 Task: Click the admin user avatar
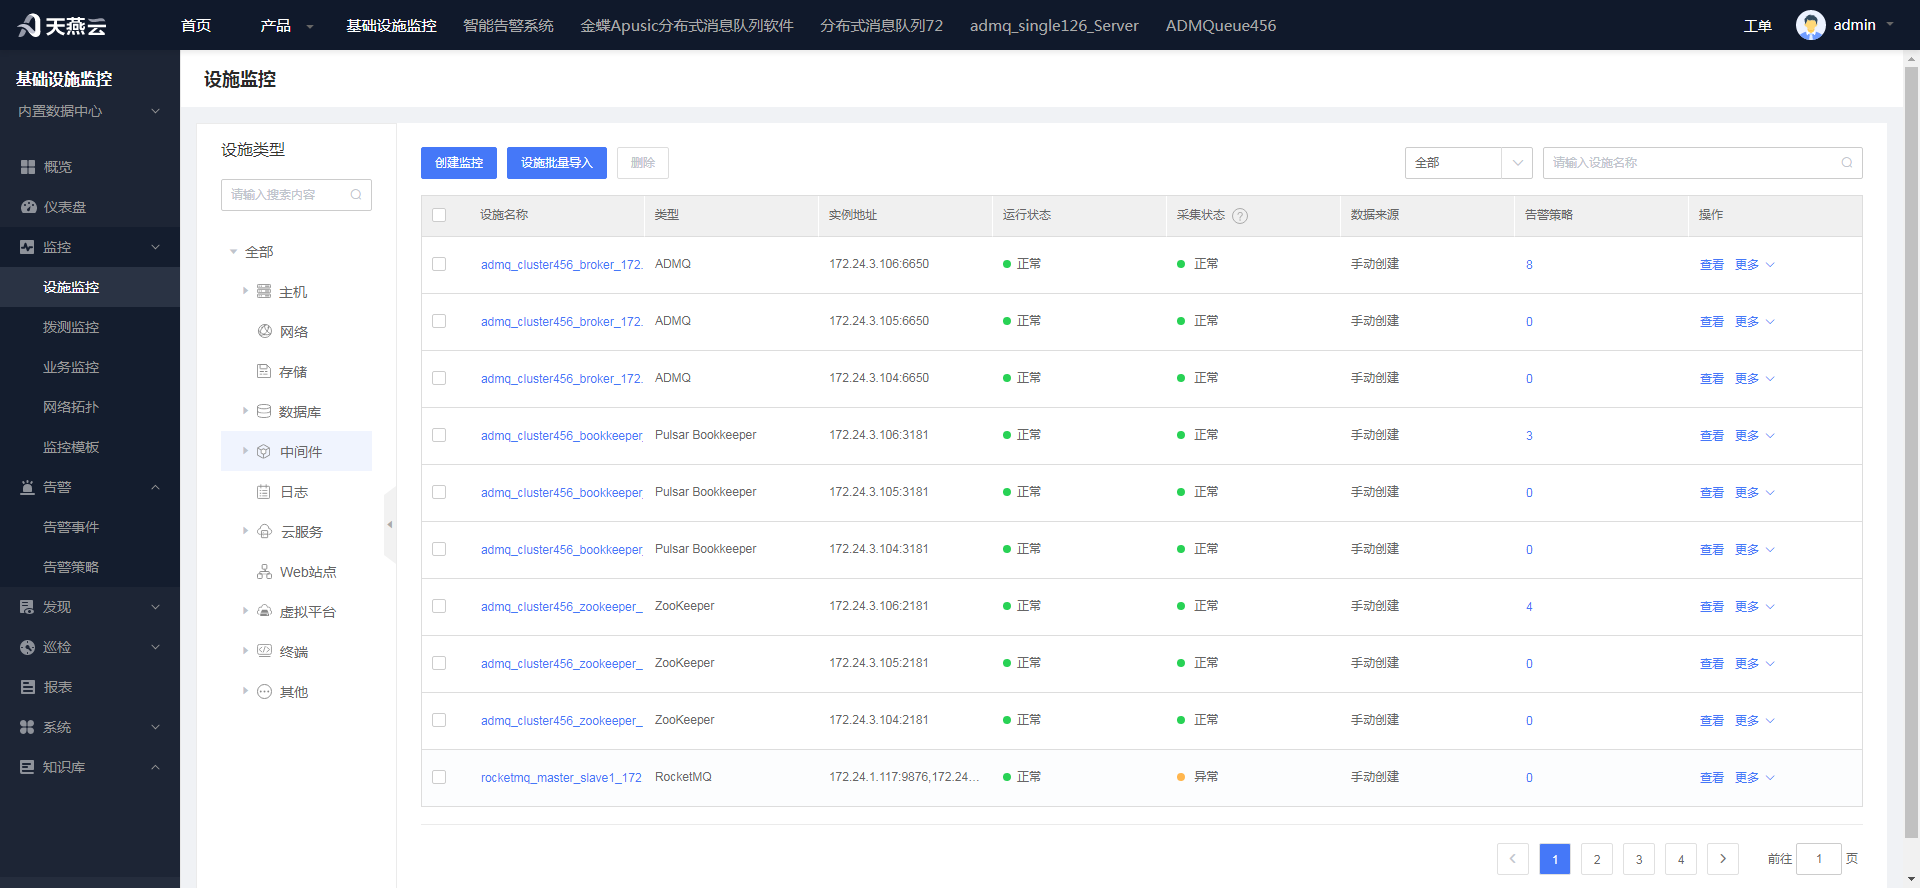(x=1810, y=25)
